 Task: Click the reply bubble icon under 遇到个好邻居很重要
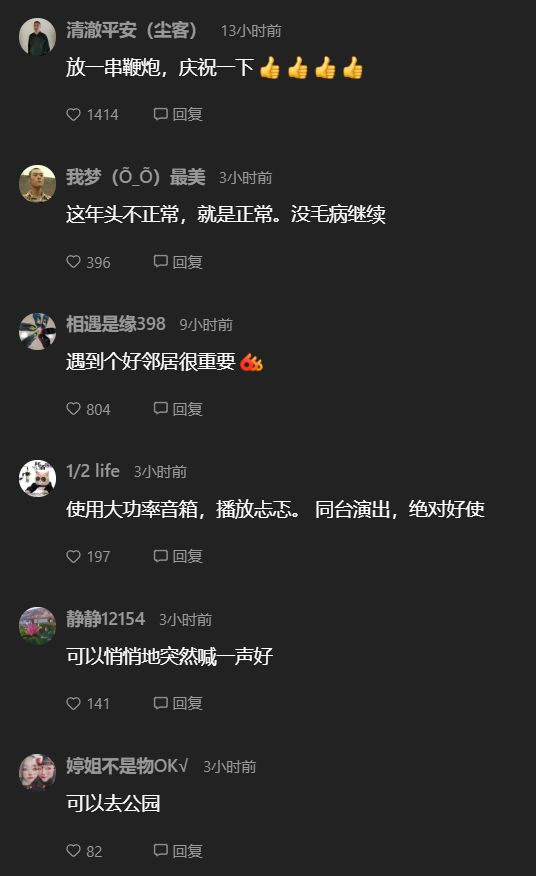coord(160,409)
